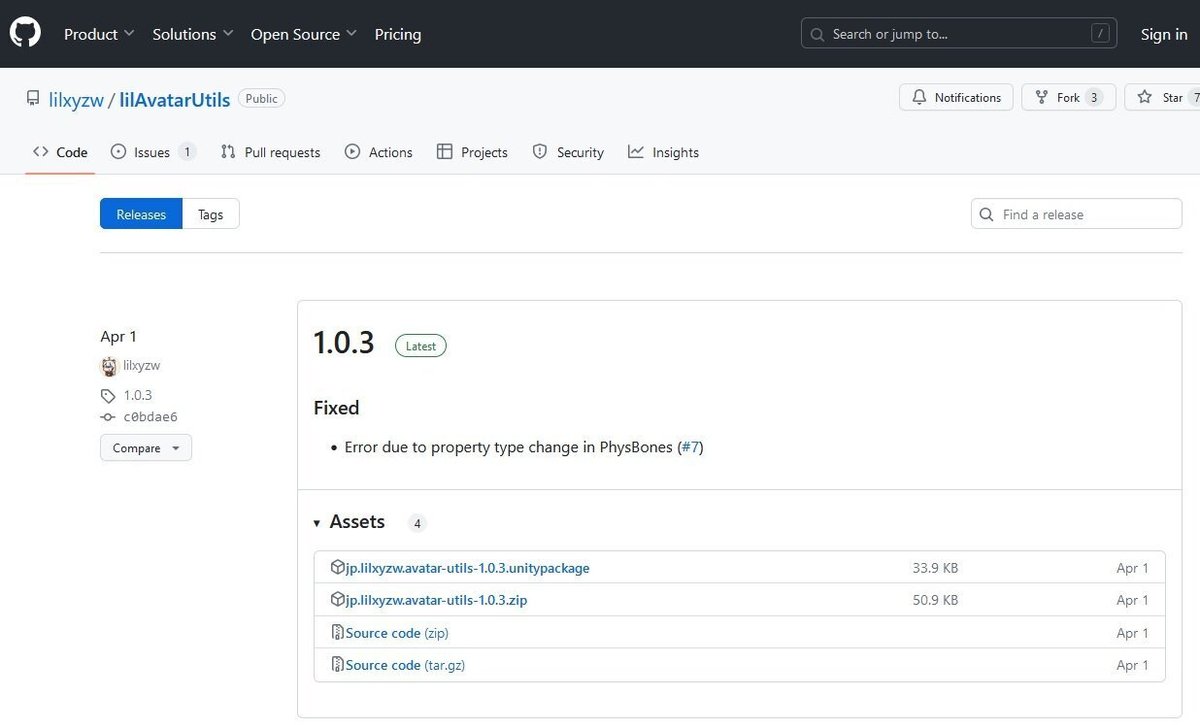Star the repository with the Star button

pyautogui.click(x=1162, y=97)
